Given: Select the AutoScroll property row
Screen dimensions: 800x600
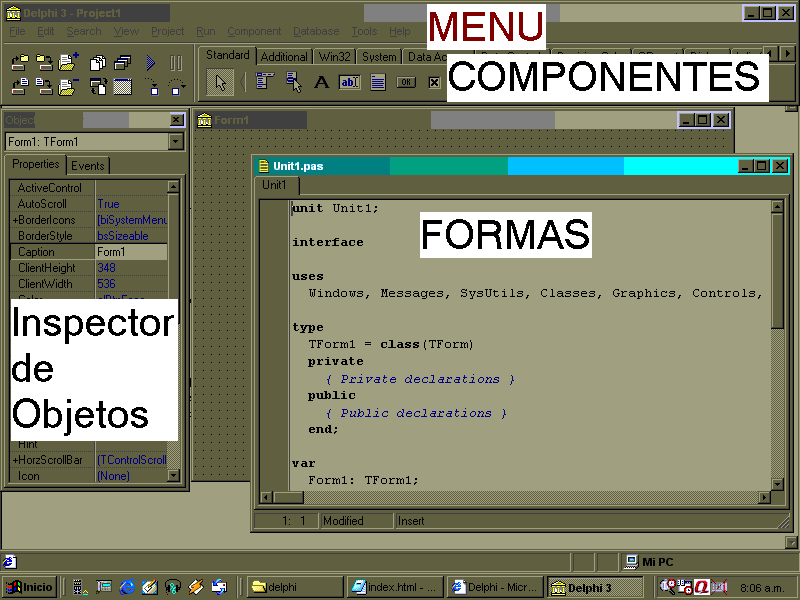Looking at the screenshot, I should point(89,204).
